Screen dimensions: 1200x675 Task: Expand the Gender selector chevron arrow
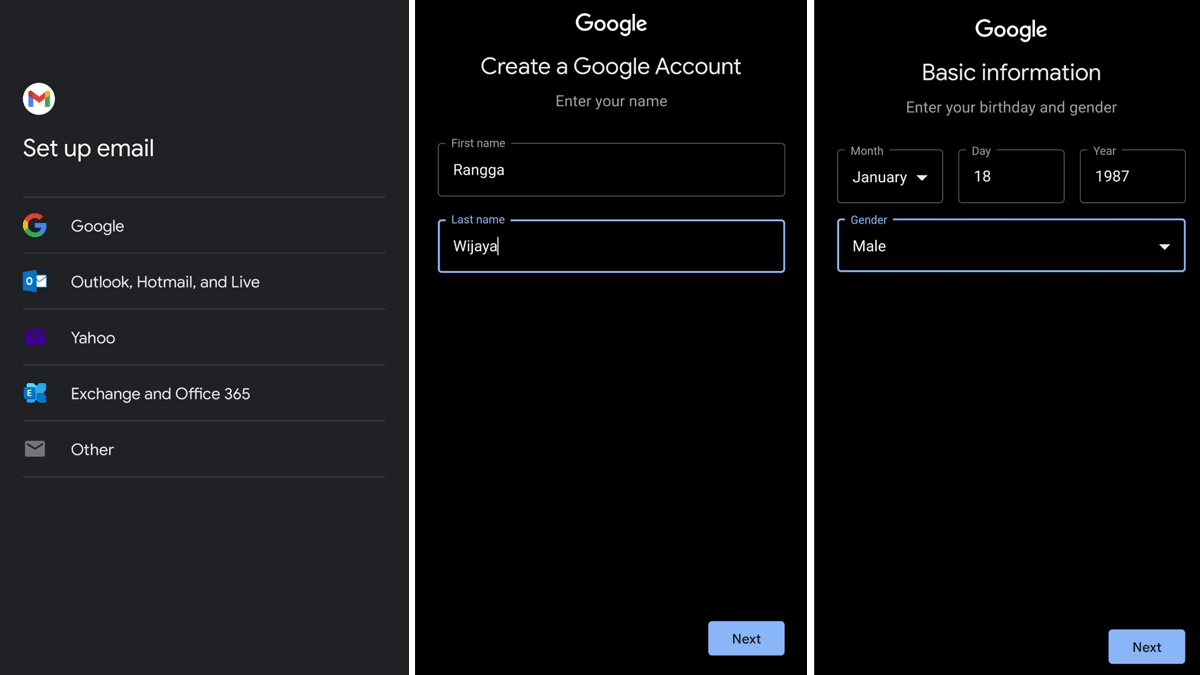click(x=1163, y=245)
